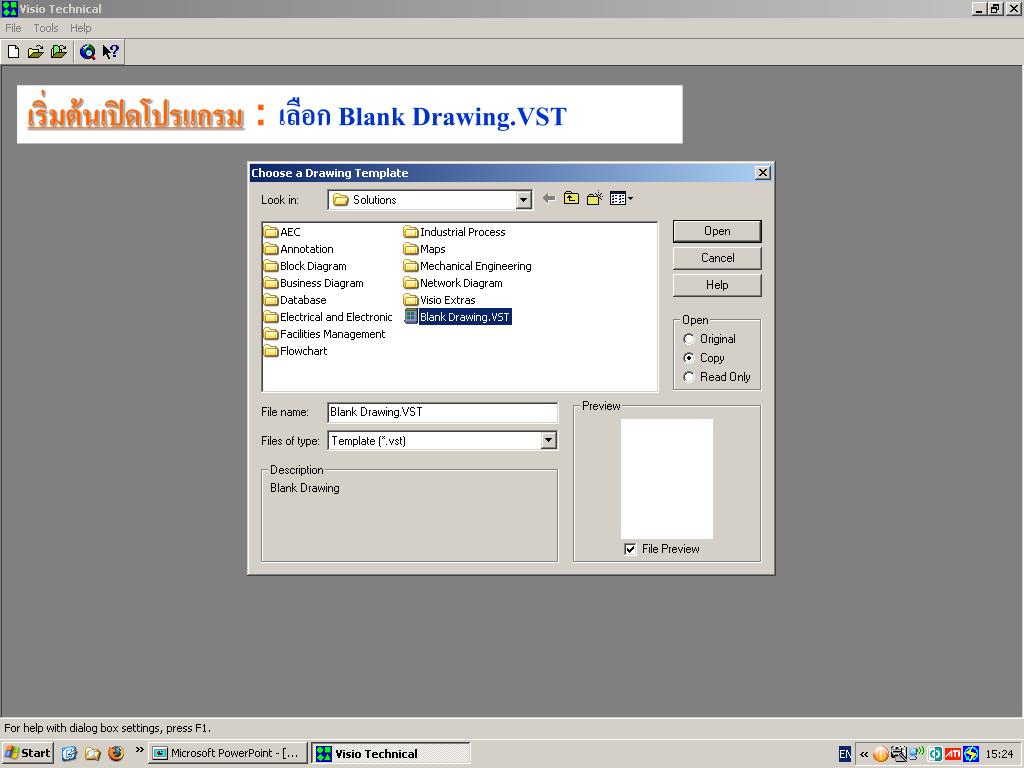The height and width of the screenshot is (768, 1024).
Task: Click the Show Desktop quick launch icon
Action: pyautogui.click(x=69, y=753)
